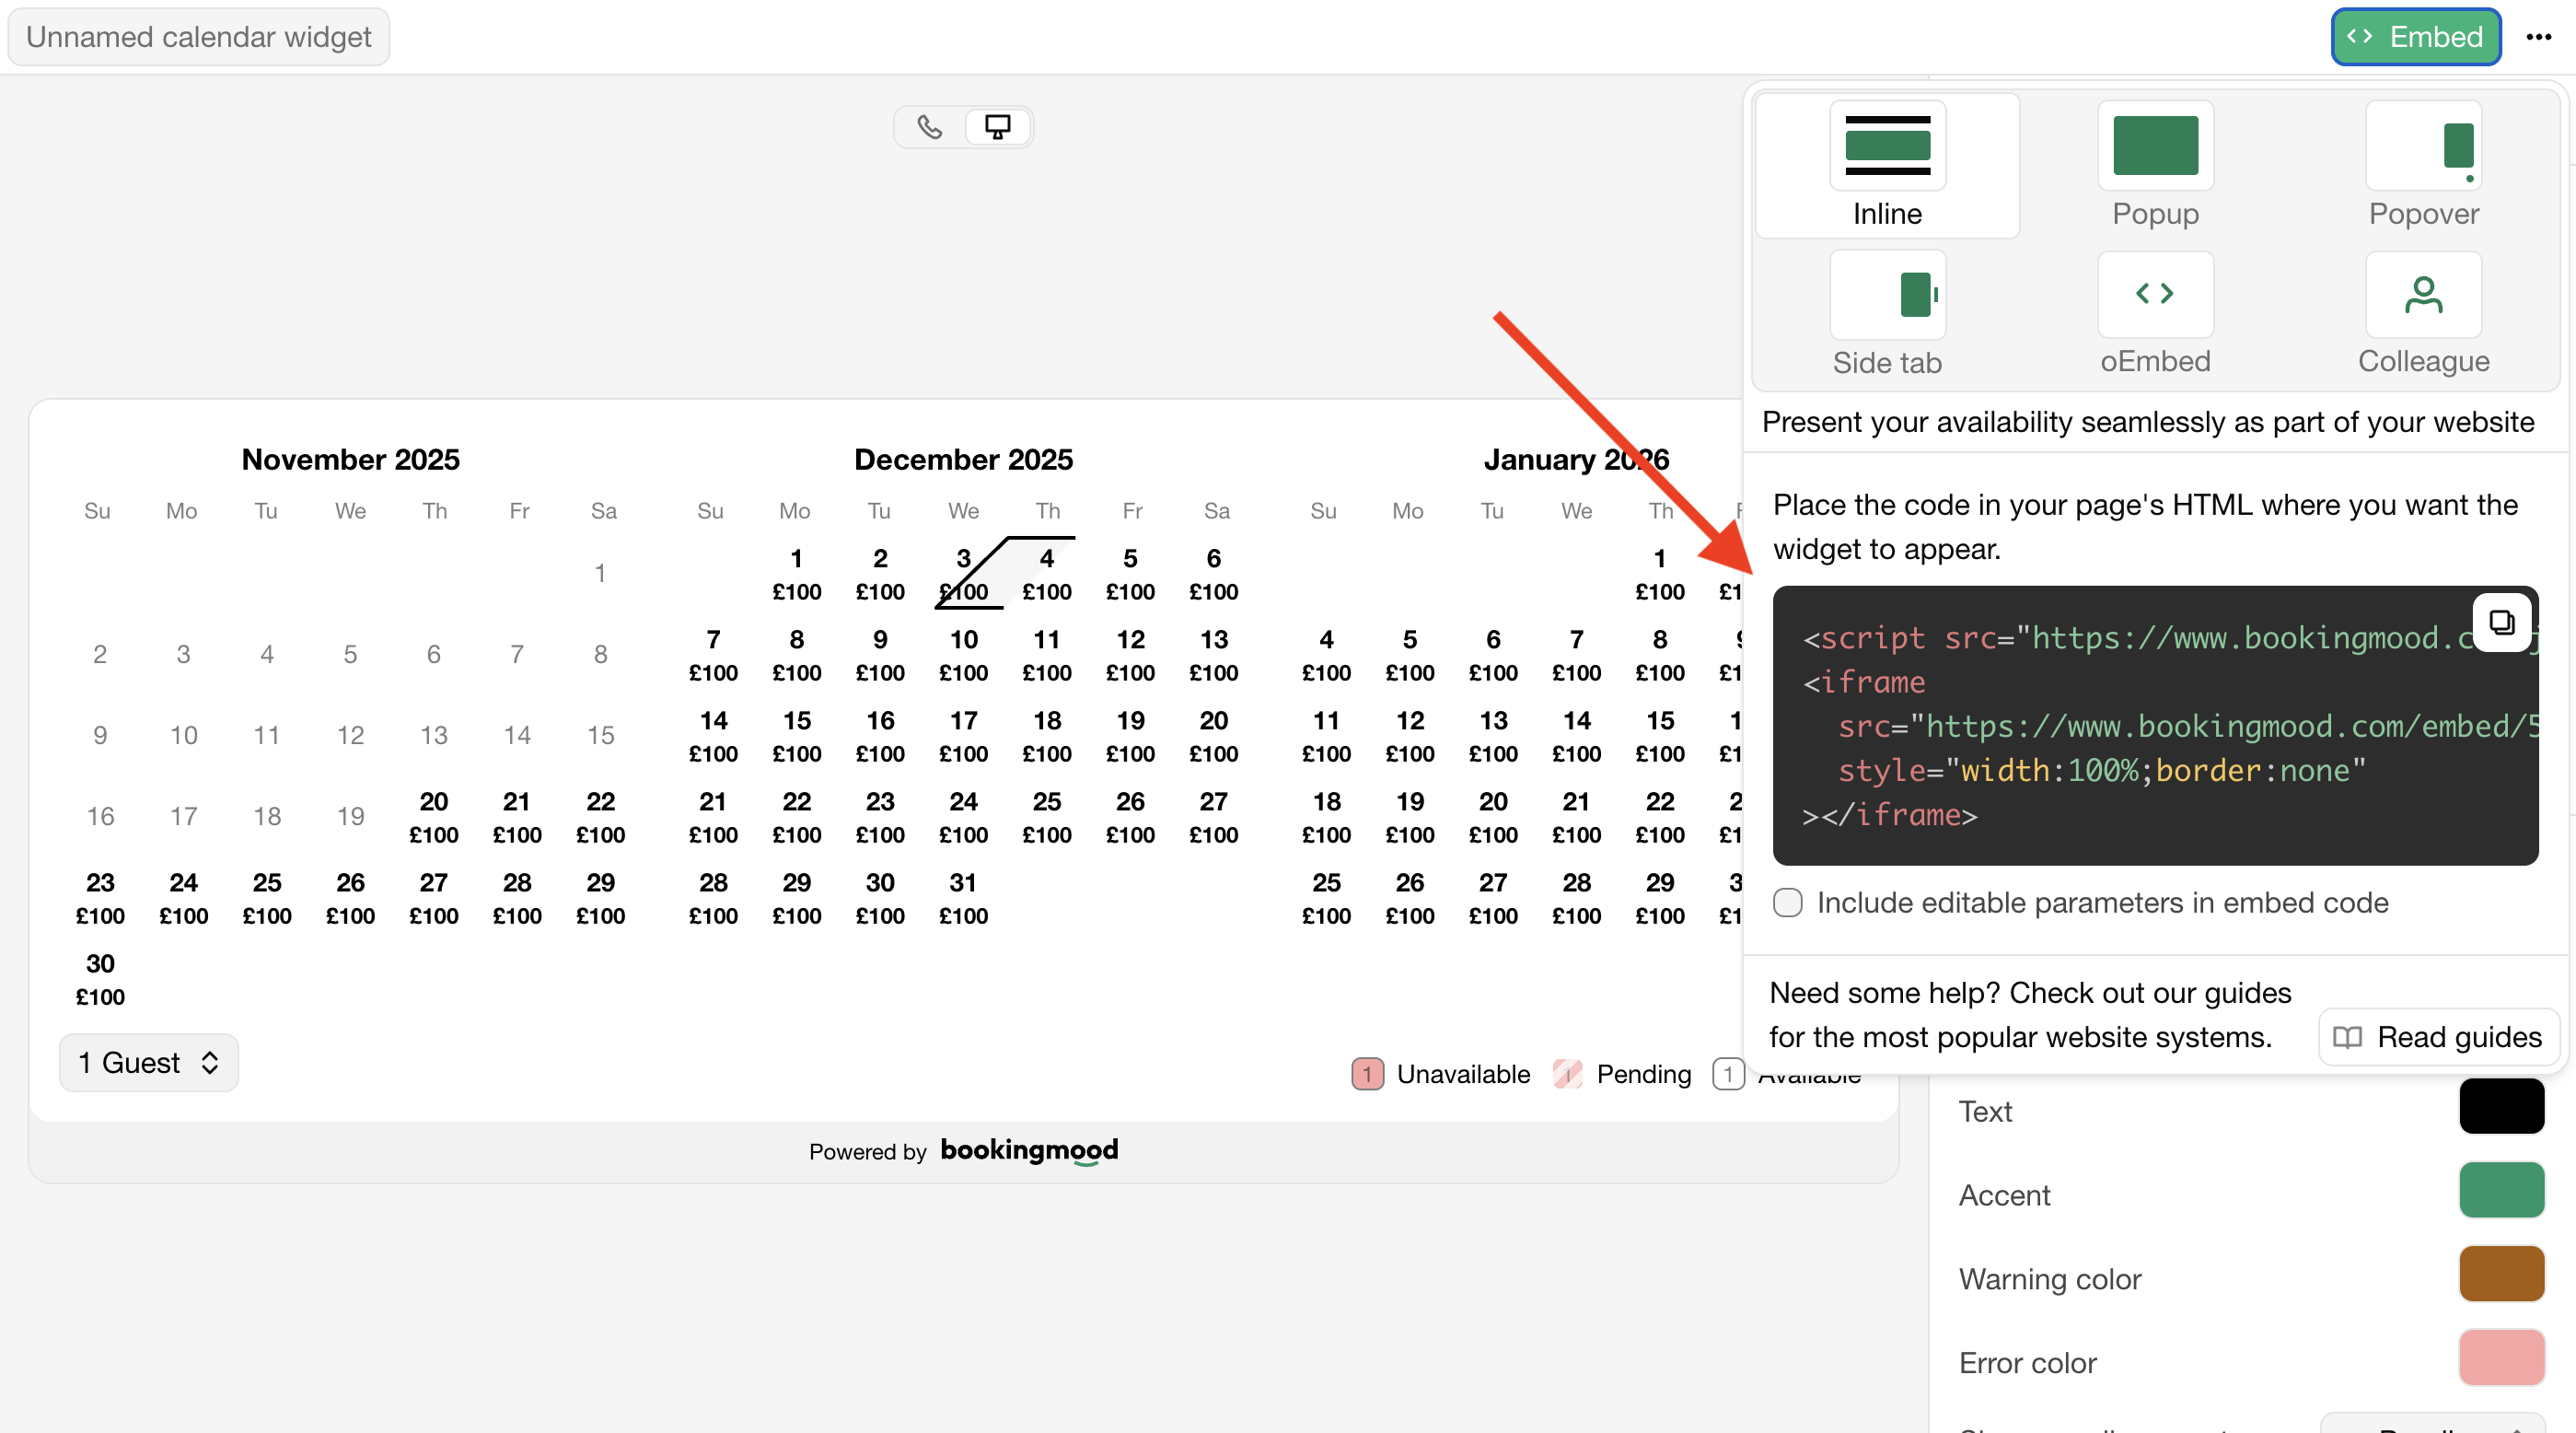Switch to mobile phone preview
The height and width of the screenshot is (1433, 2576).
coord(930,127)
